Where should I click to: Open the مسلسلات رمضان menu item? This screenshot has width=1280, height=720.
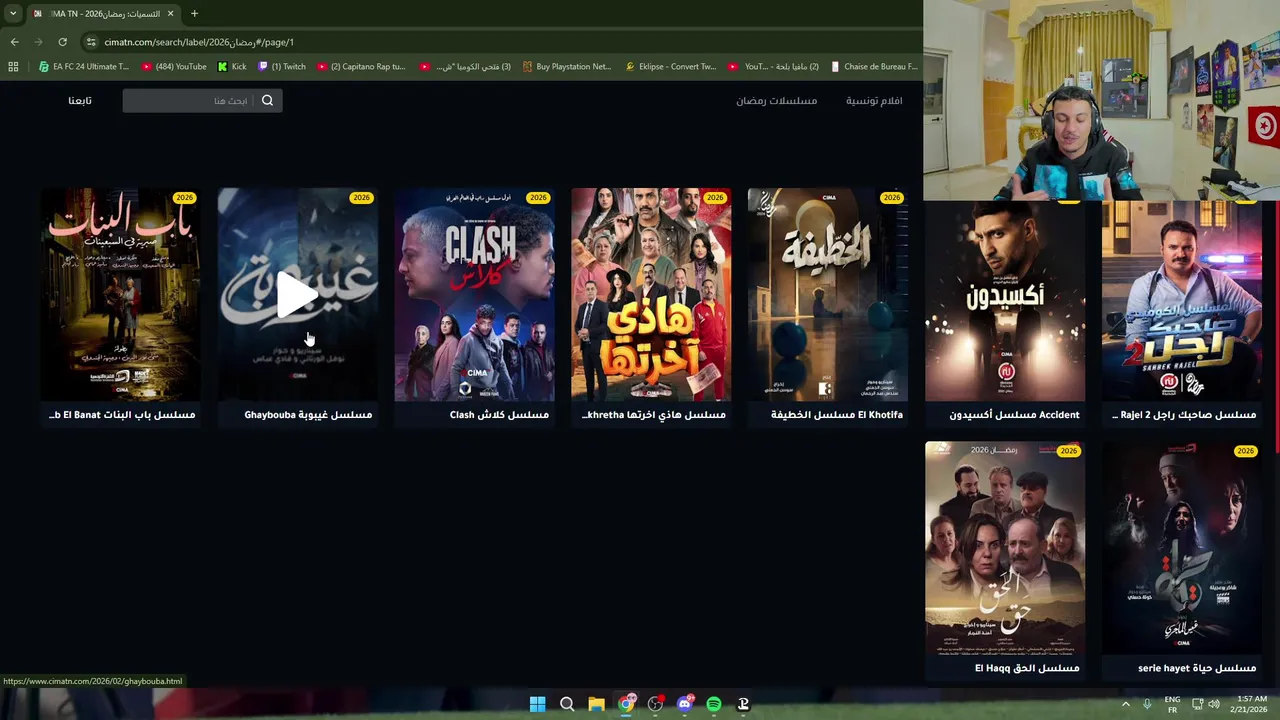pyautogui.click(x=777, y=100)
